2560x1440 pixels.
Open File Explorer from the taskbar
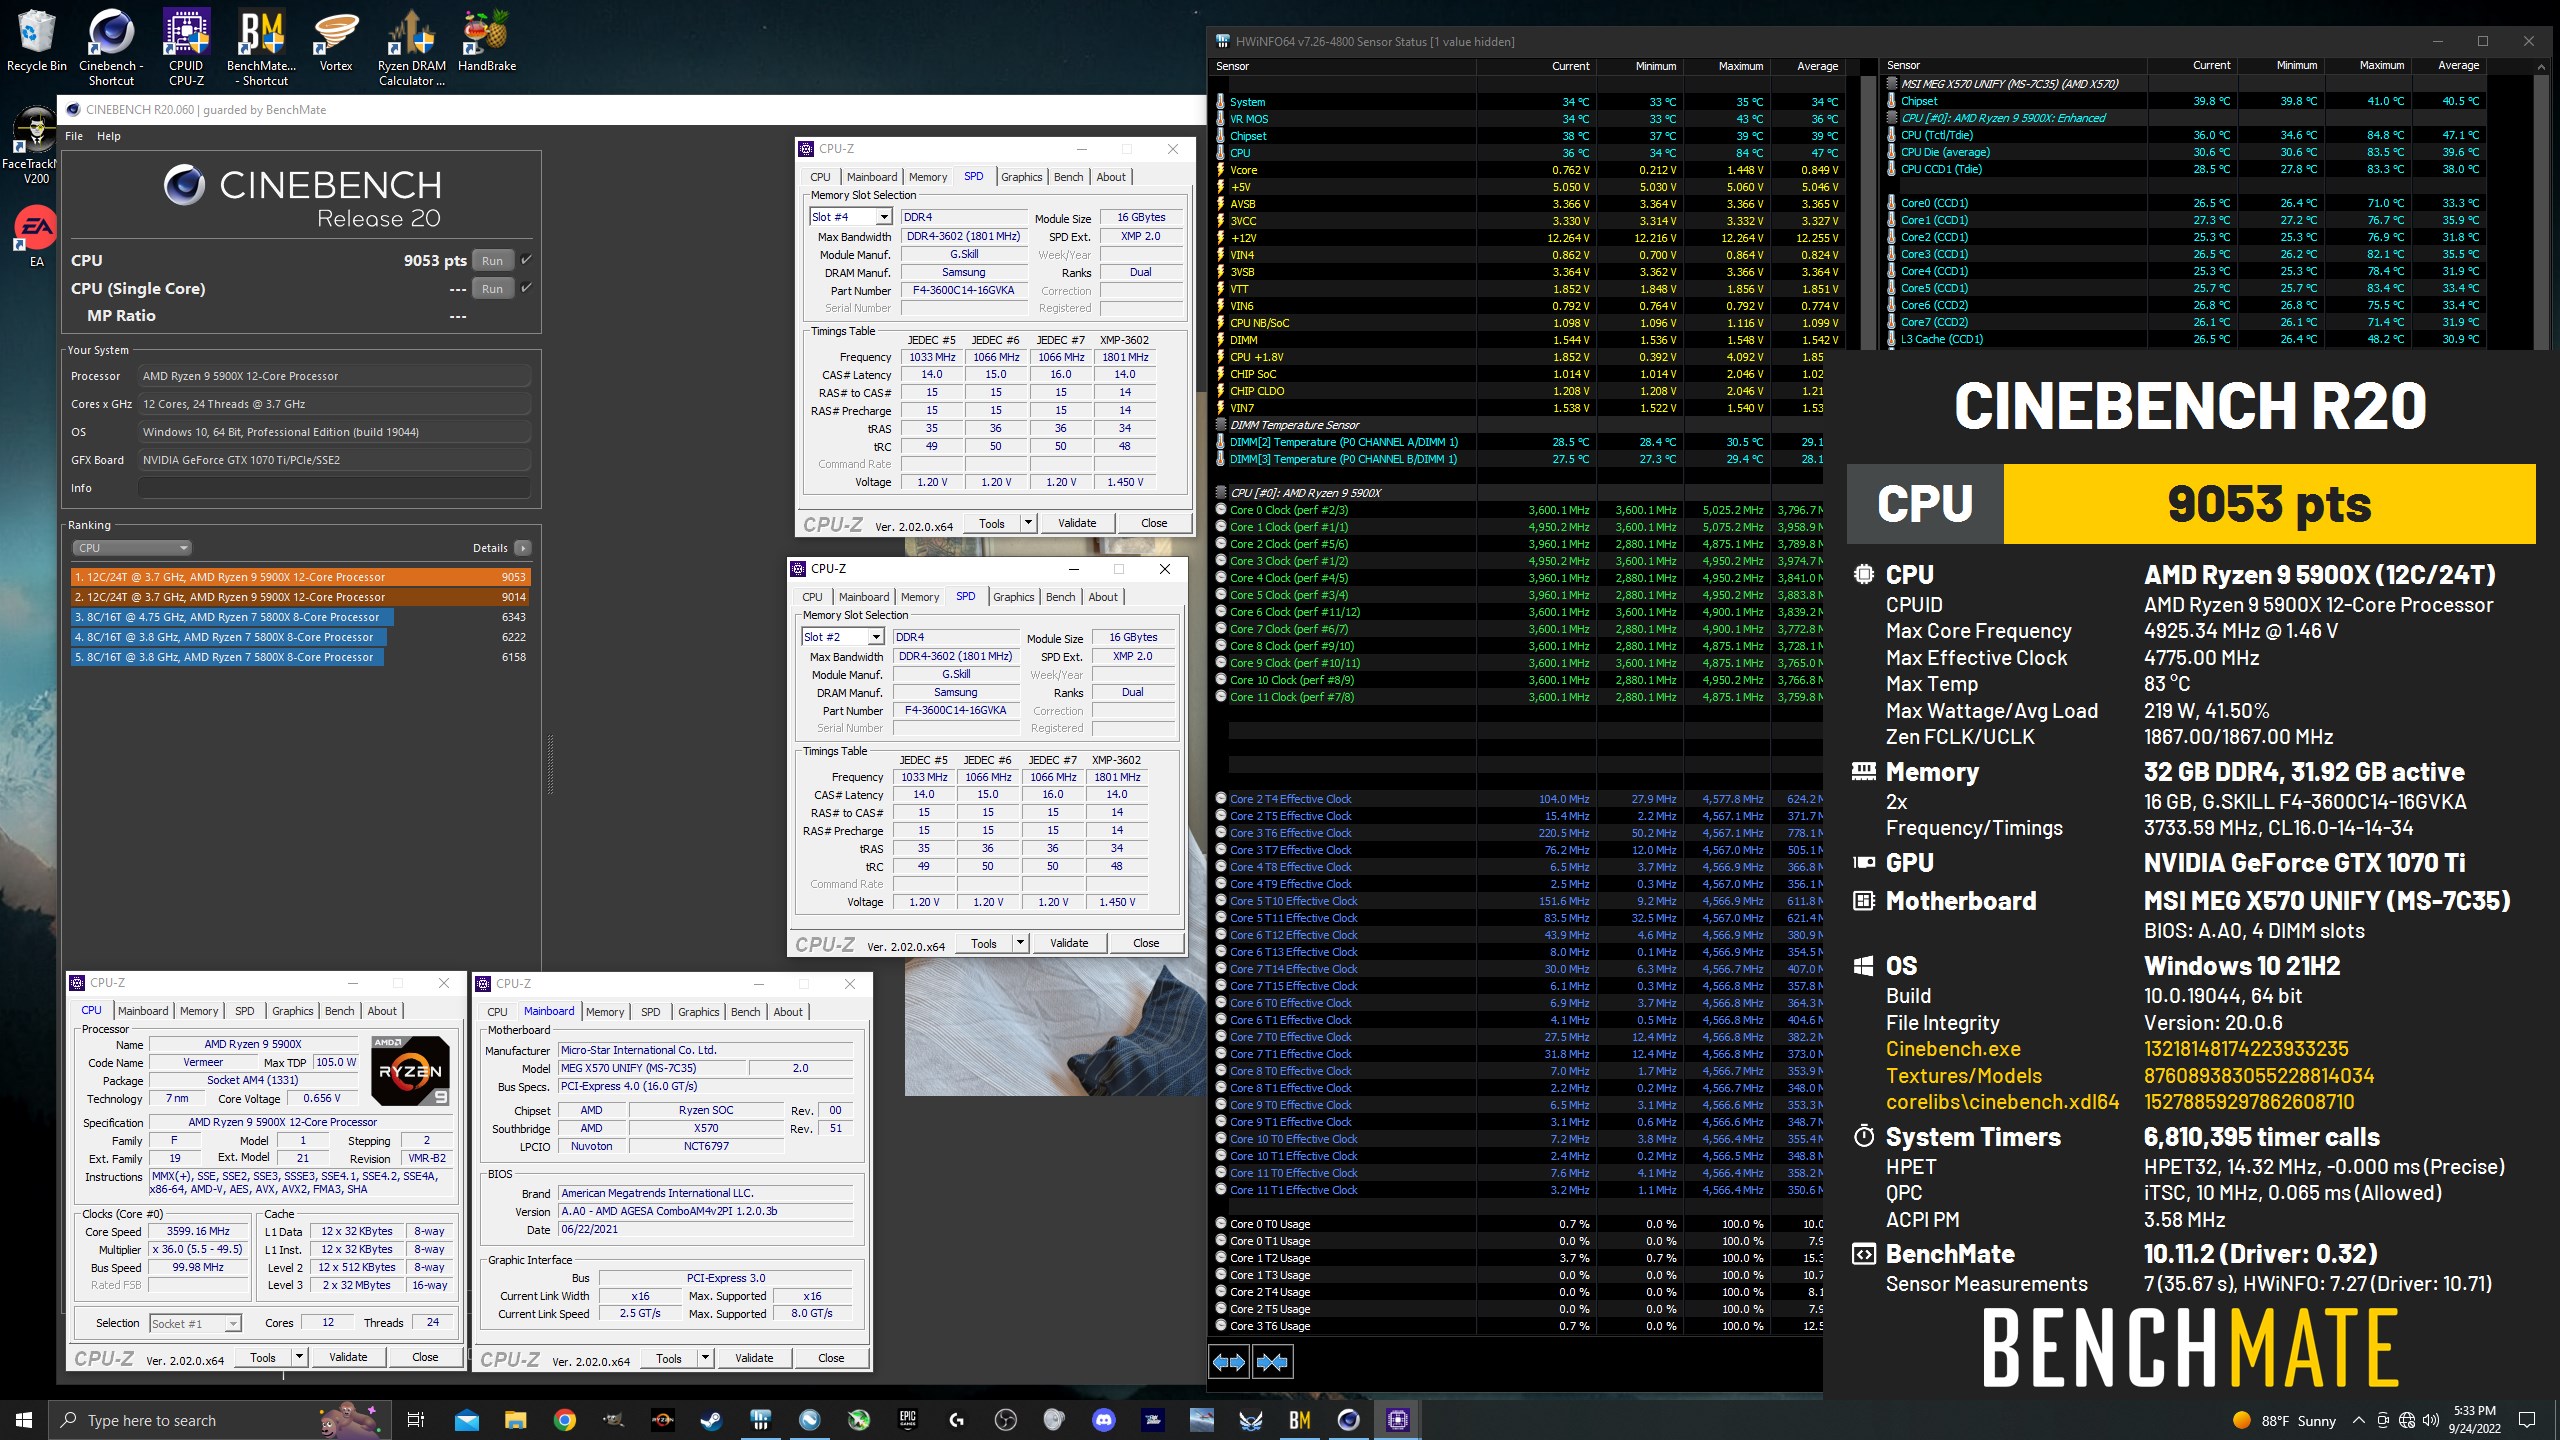[515, 1420]
